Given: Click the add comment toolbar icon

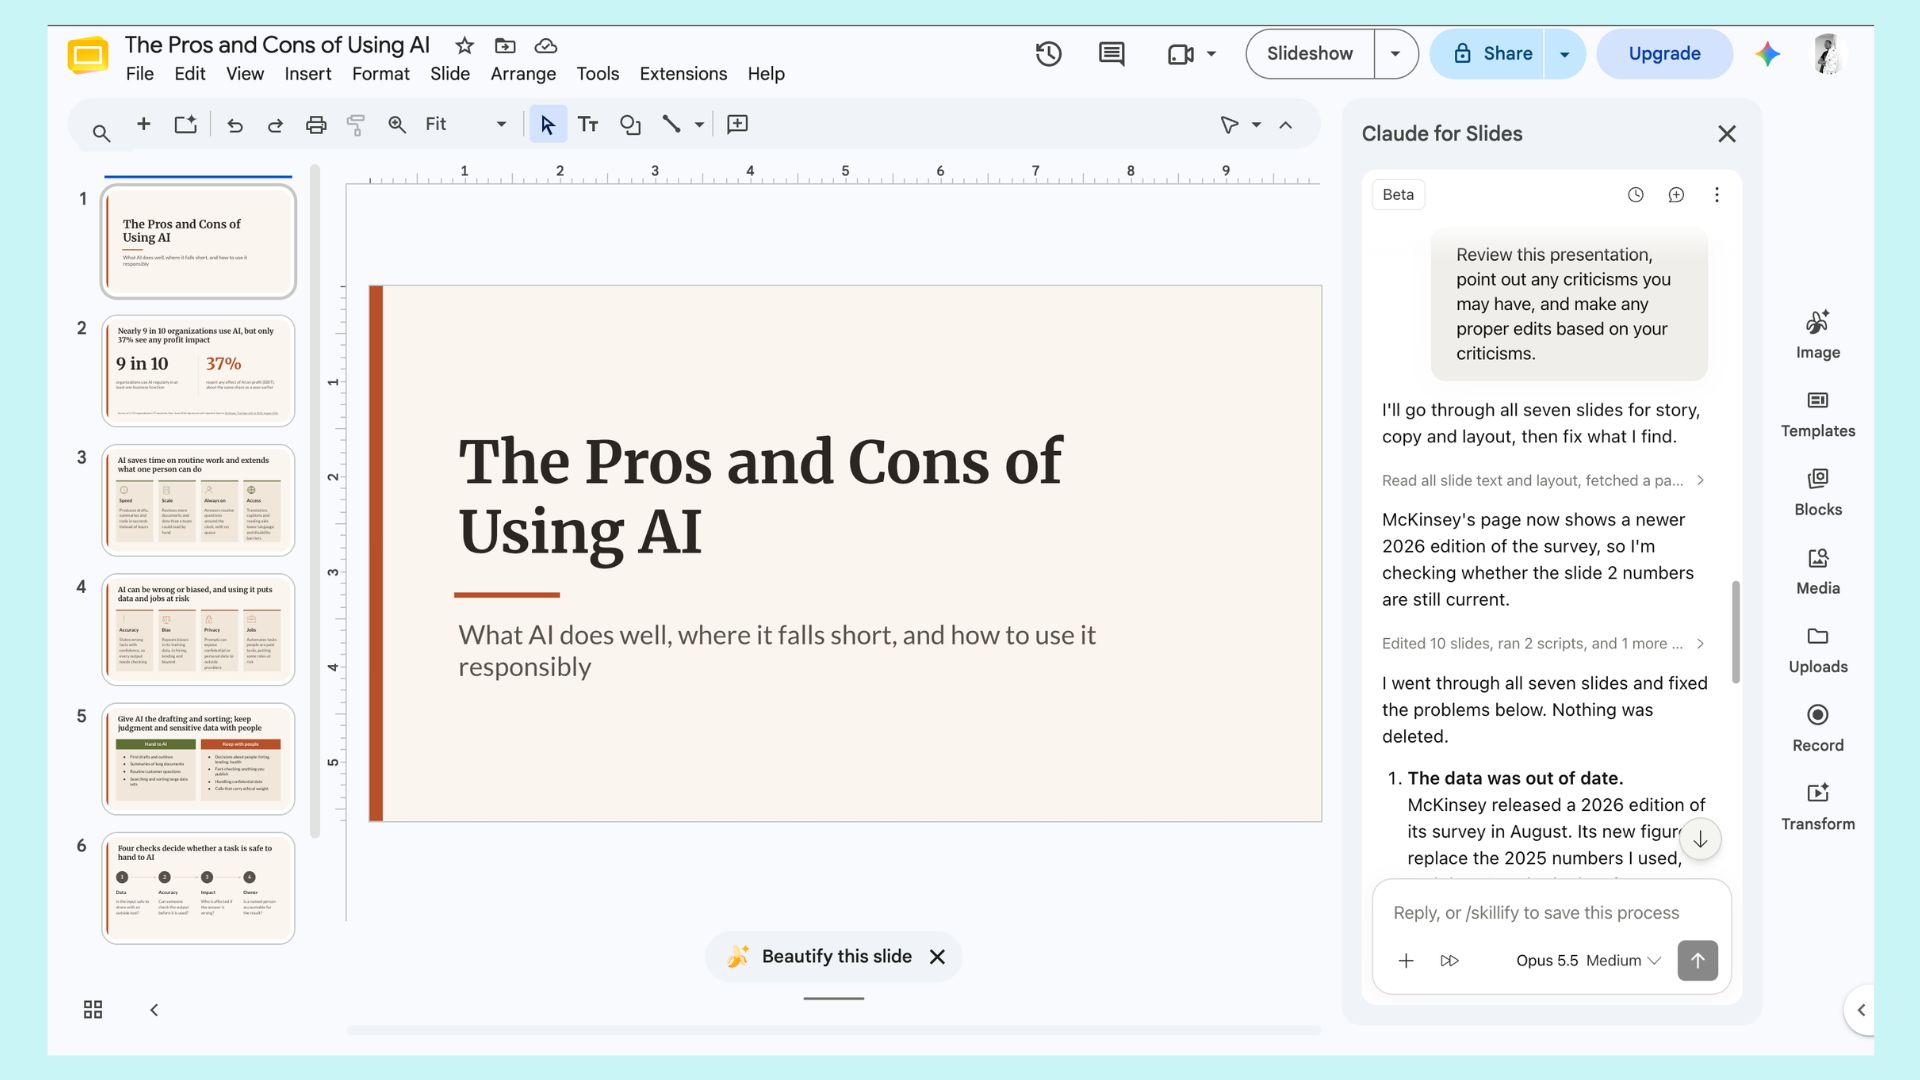Looking at the screenshot, I should click(737, 124).
